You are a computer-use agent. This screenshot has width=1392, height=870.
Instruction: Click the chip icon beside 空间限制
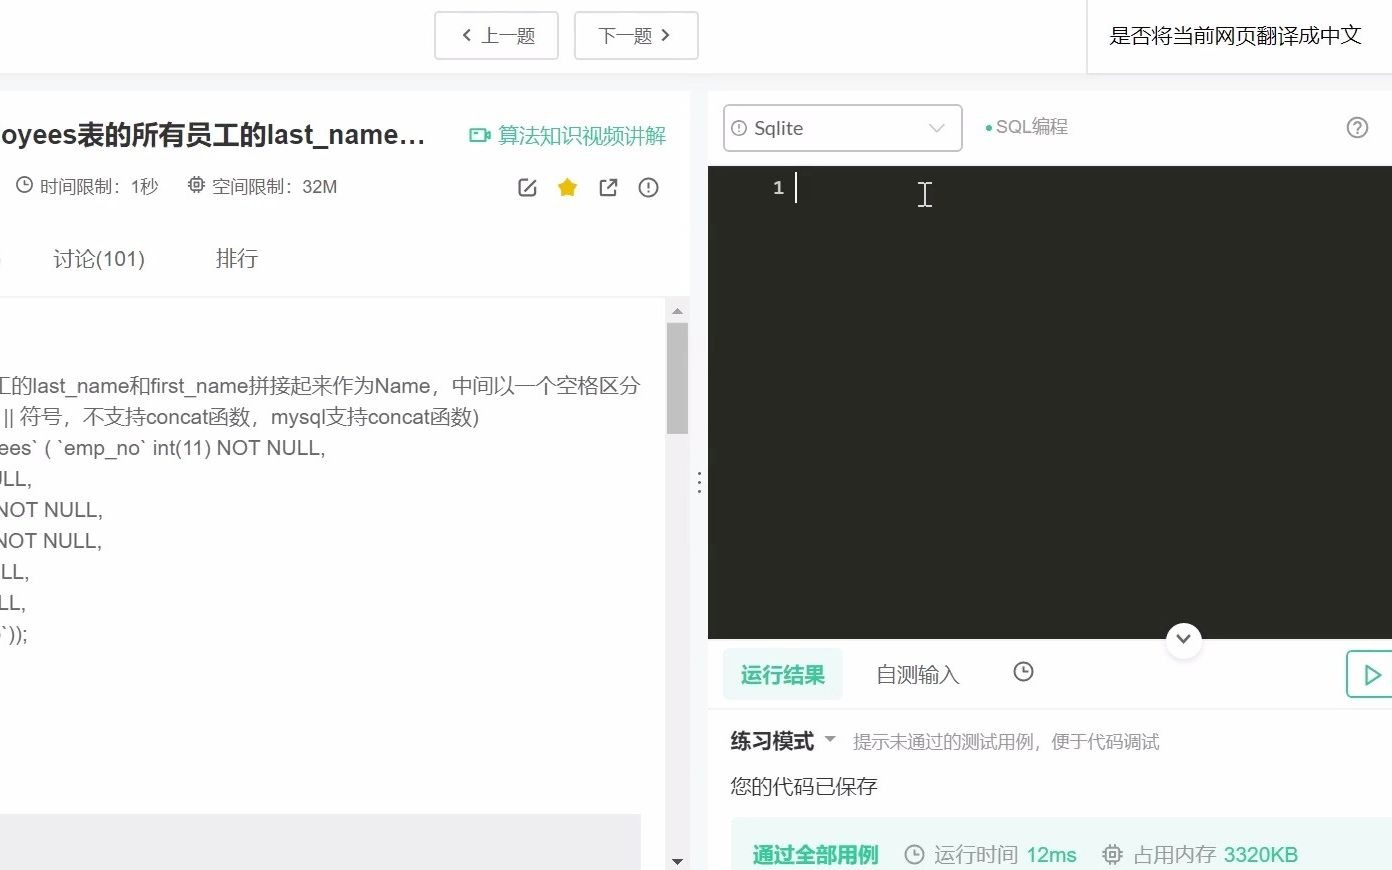click(196, 185)
